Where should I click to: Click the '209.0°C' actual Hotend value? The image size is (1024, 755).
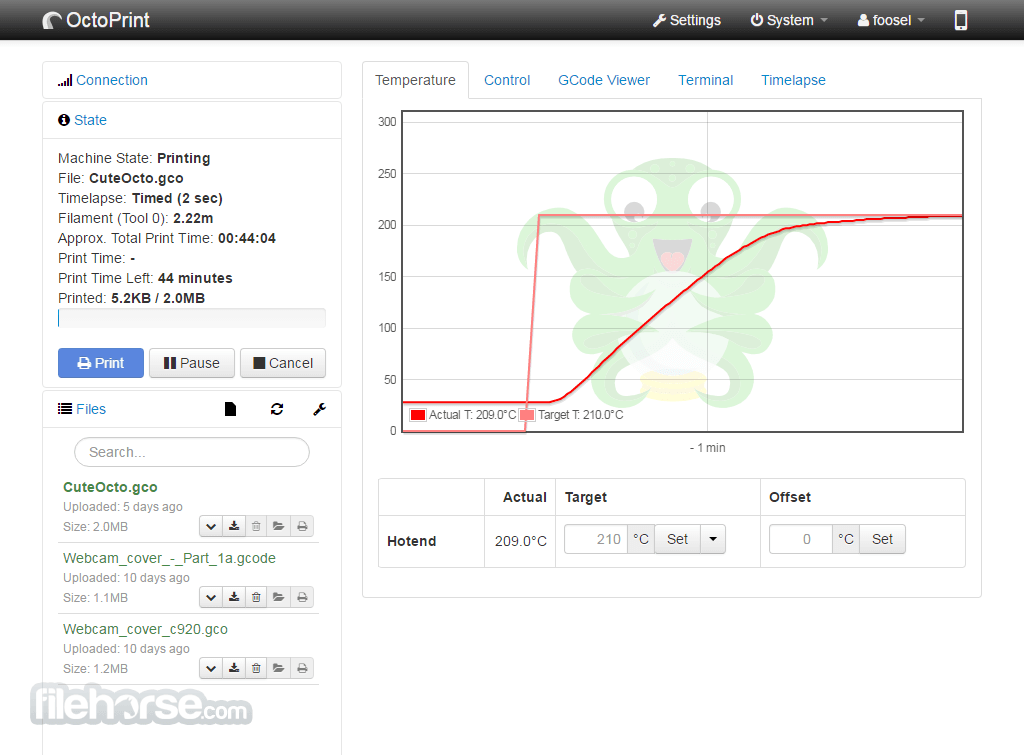tap(520, 541)
